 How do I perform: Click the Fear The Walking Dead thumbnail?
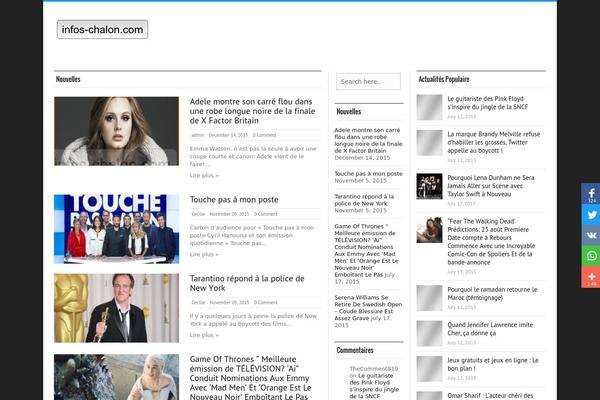click(x=429, y=230)
